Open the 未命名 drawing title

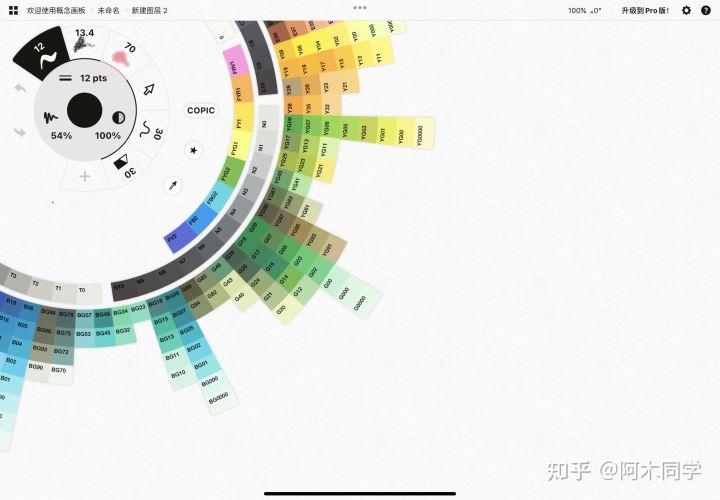(x=108, y=10)
